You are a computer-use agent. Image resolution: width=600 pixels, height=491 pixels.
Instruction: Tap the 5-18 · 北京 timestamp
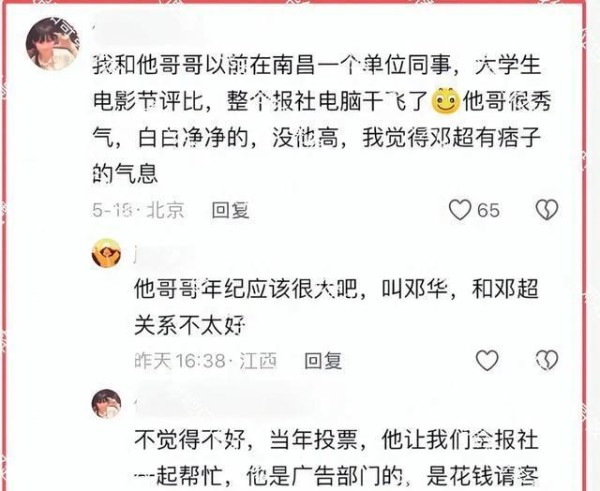(x=138, y=210)
